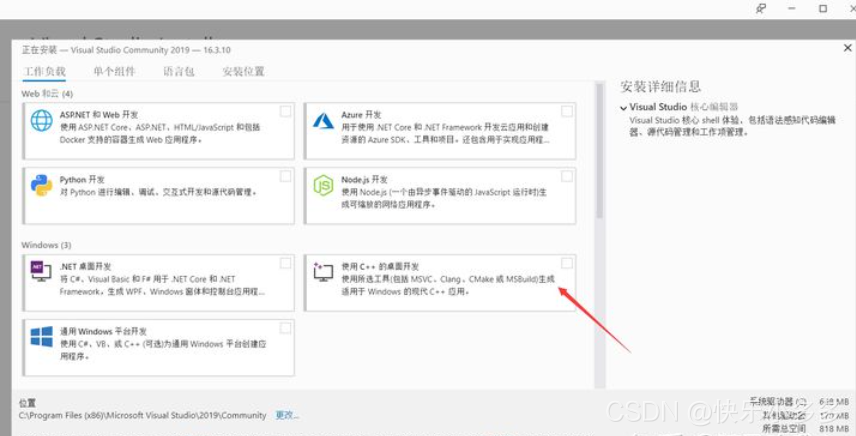Open the 语言包 tab
This screenshot has height=436, width=856.
[179, 71]
